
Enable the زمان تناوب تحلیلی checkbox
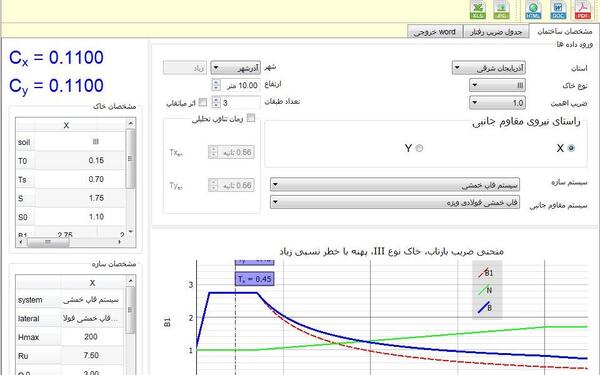click(251, 118)
